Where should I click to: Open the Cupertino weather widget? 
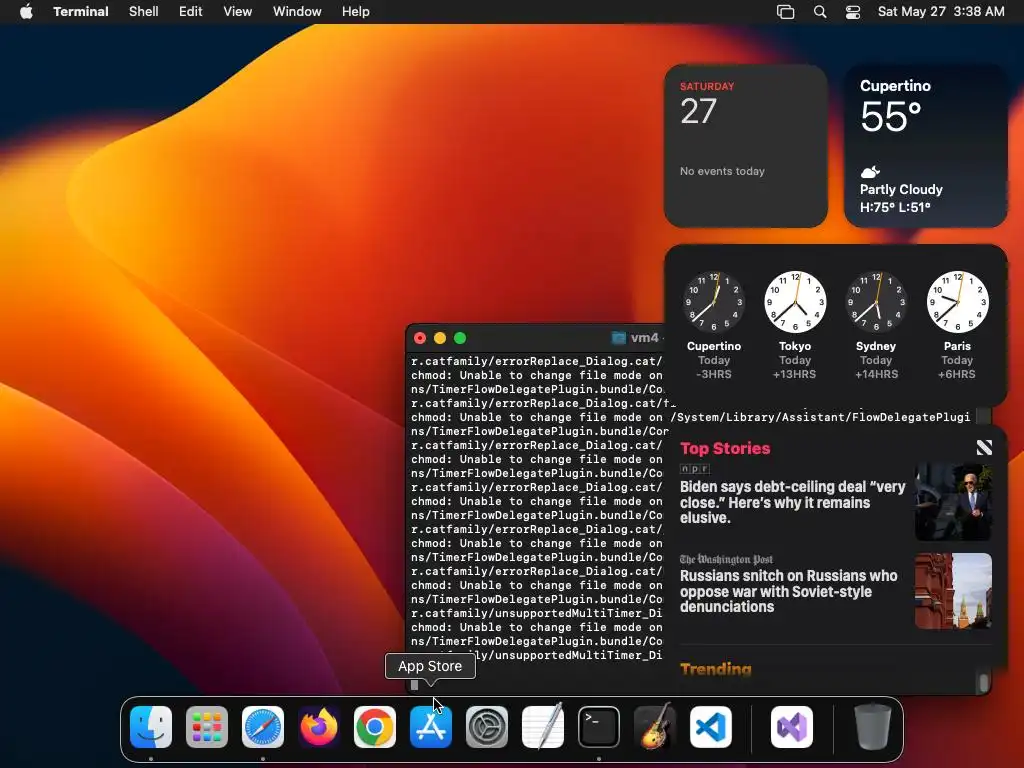925,146
